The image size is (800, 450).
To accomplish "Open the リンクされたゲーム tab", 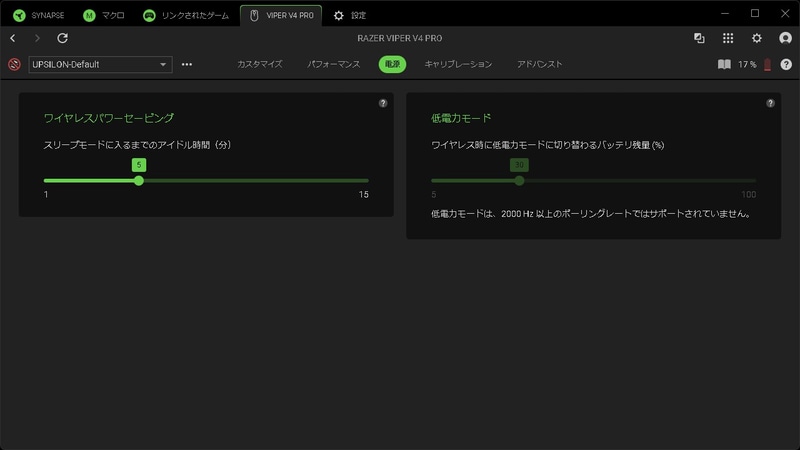I will (186, 15).
